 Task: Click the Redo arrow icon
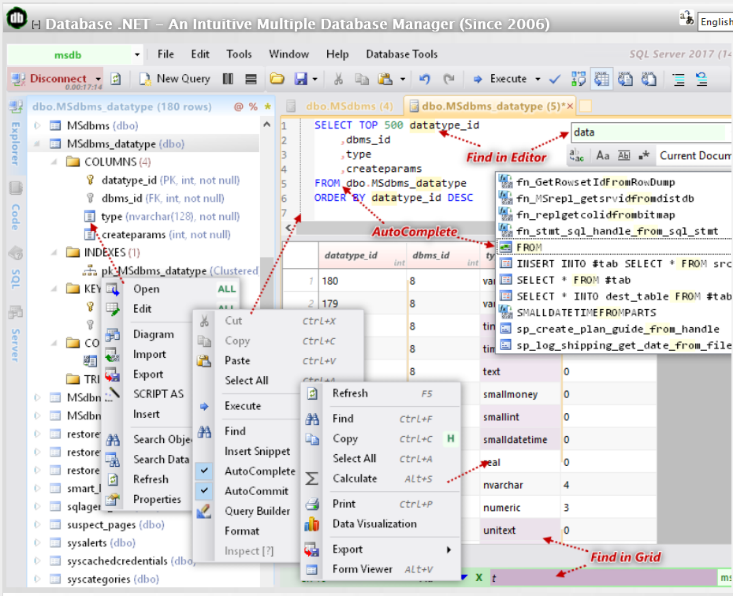(449, 79)
